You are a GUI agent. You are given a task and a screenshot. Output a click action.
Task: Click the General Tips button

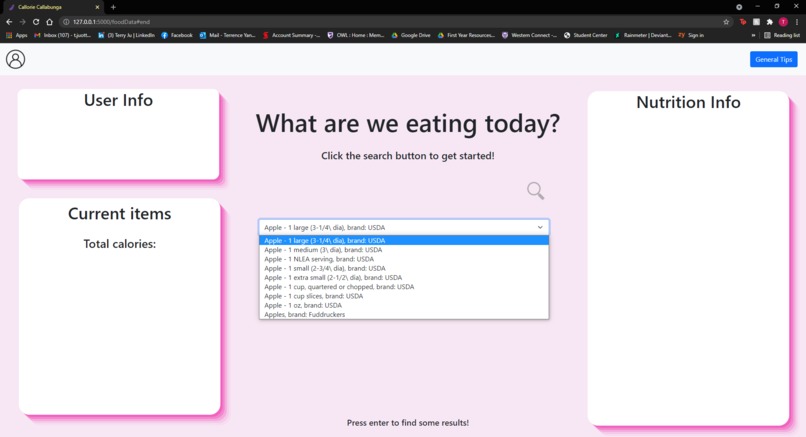(x=773, y=59)
